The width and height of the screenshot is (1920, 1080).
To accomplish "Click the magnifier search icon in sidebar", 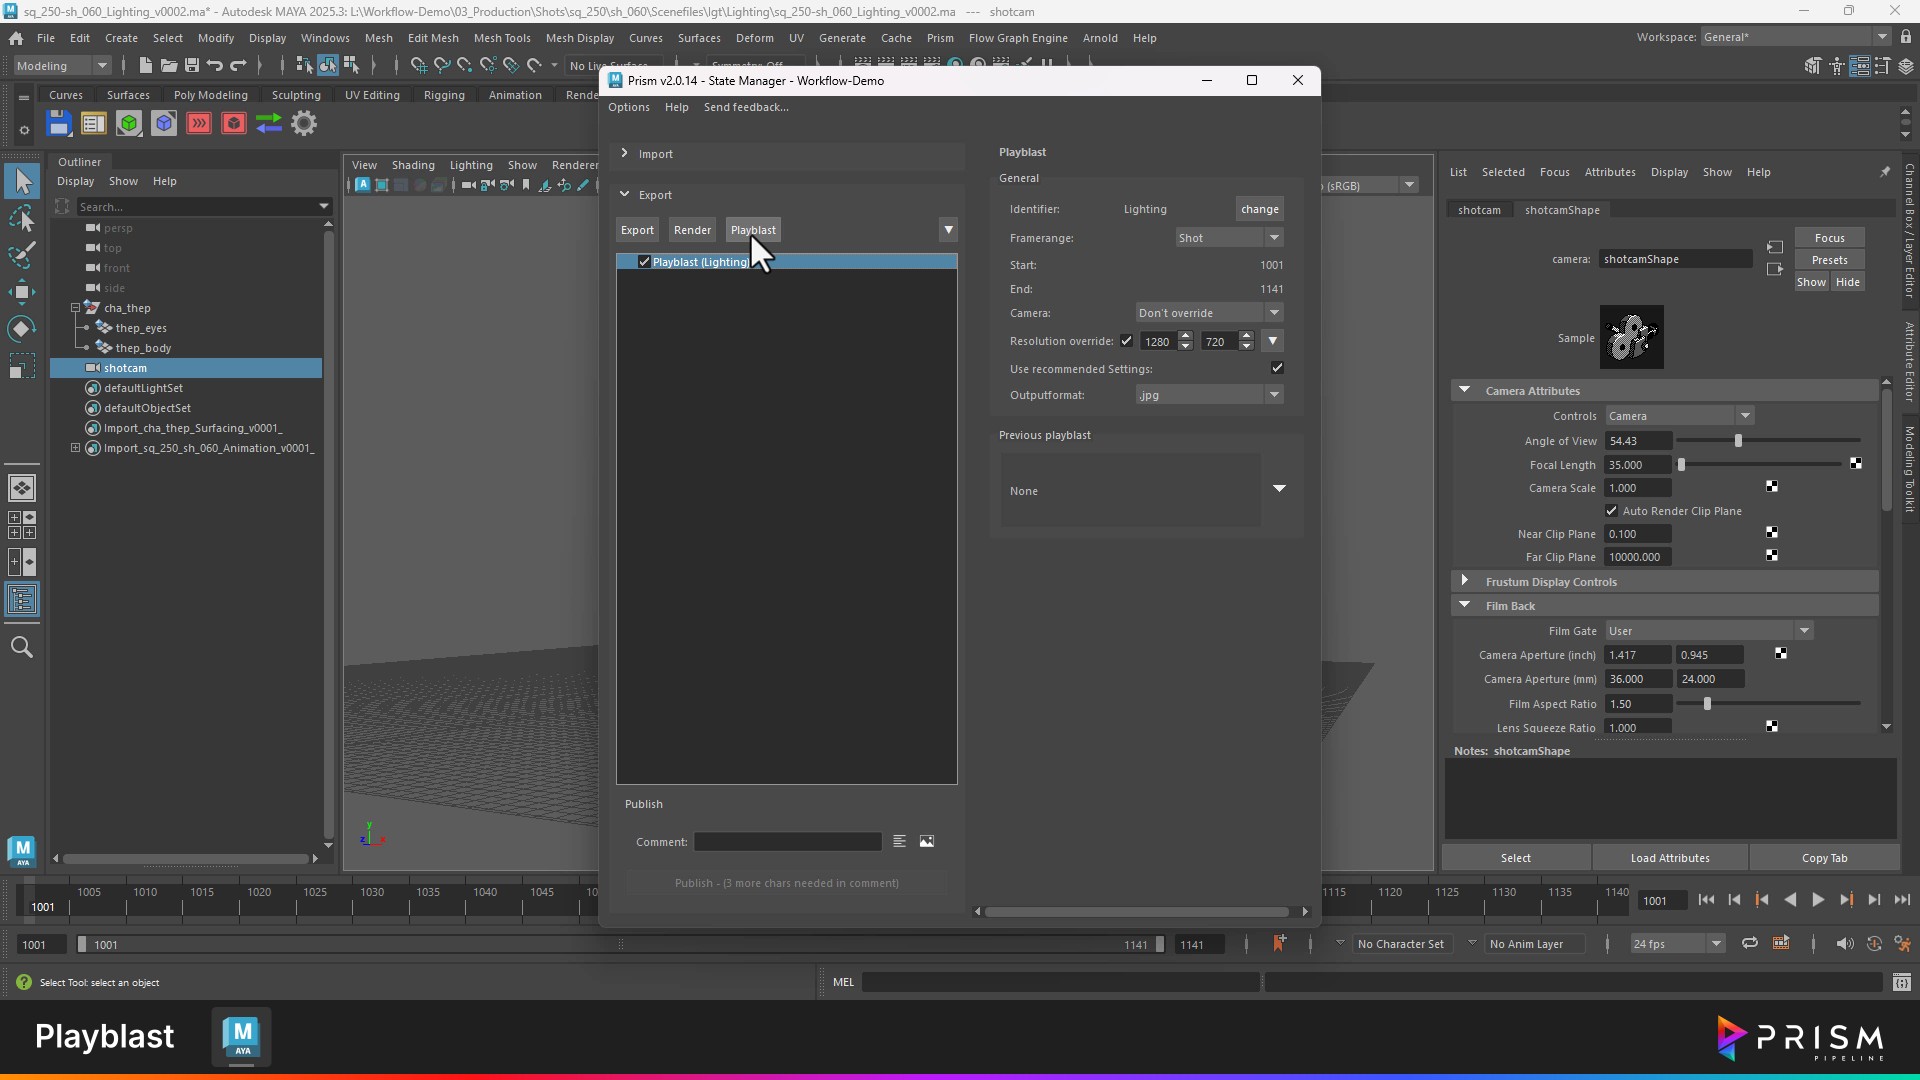I will 22,648.
